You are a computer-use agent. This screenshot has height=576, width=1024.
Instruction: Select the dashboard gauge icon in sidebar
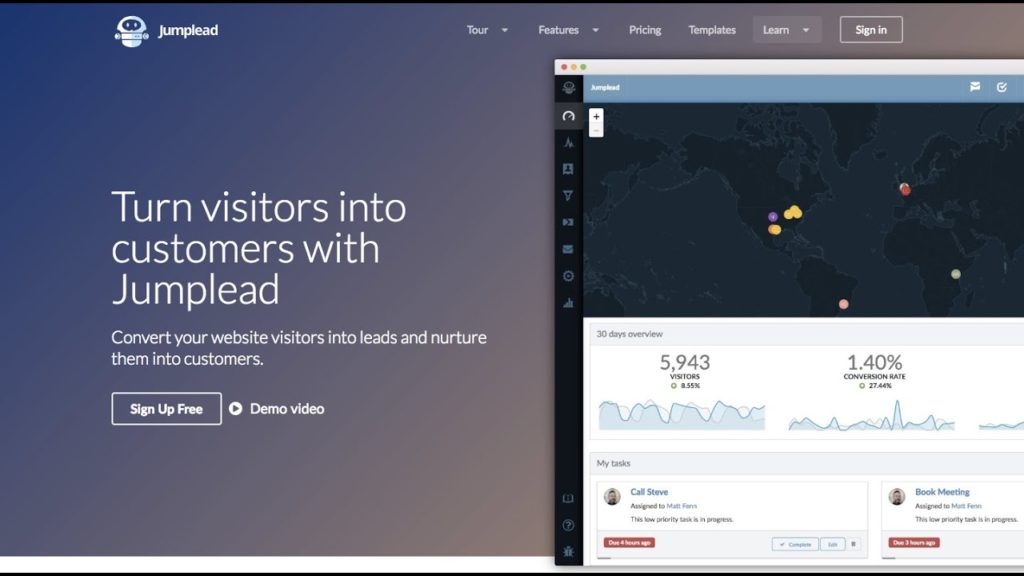[x=569, y=116]
